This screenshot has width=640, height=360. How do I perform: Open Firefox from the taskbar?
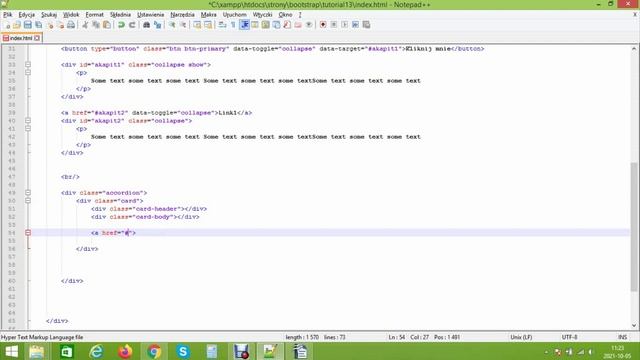[125, 351]
